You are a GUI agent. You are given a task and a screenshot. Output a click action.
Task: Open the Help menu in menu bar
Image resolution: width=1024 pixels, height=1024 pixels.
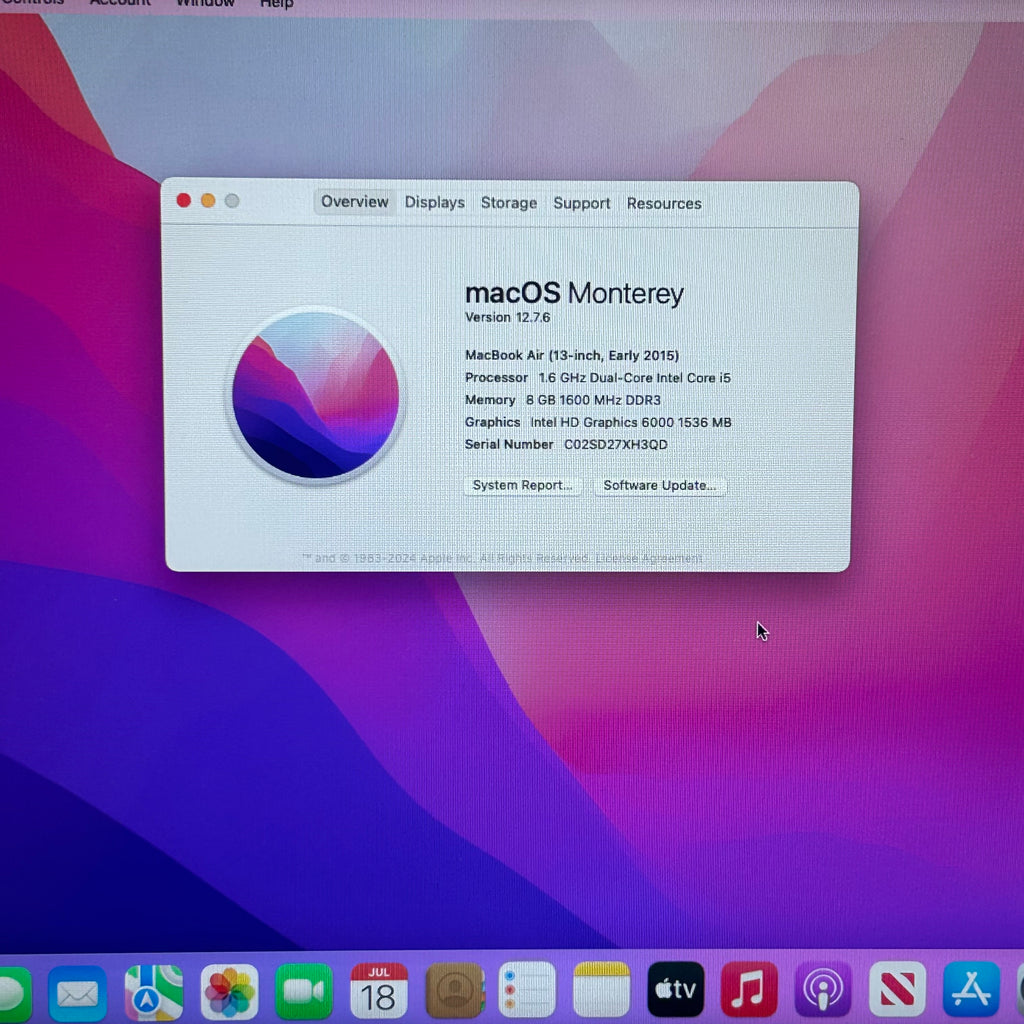(277, 4)
